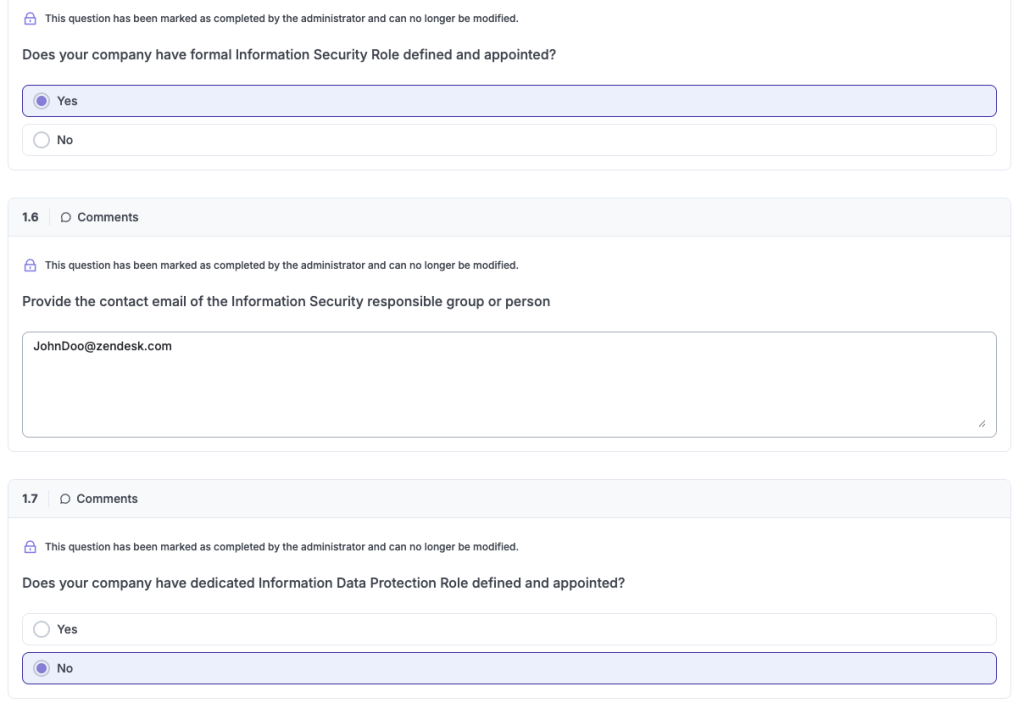
Task: Click the highlighted Yes option row in Security Role question
Action: (x=509, y=101)
